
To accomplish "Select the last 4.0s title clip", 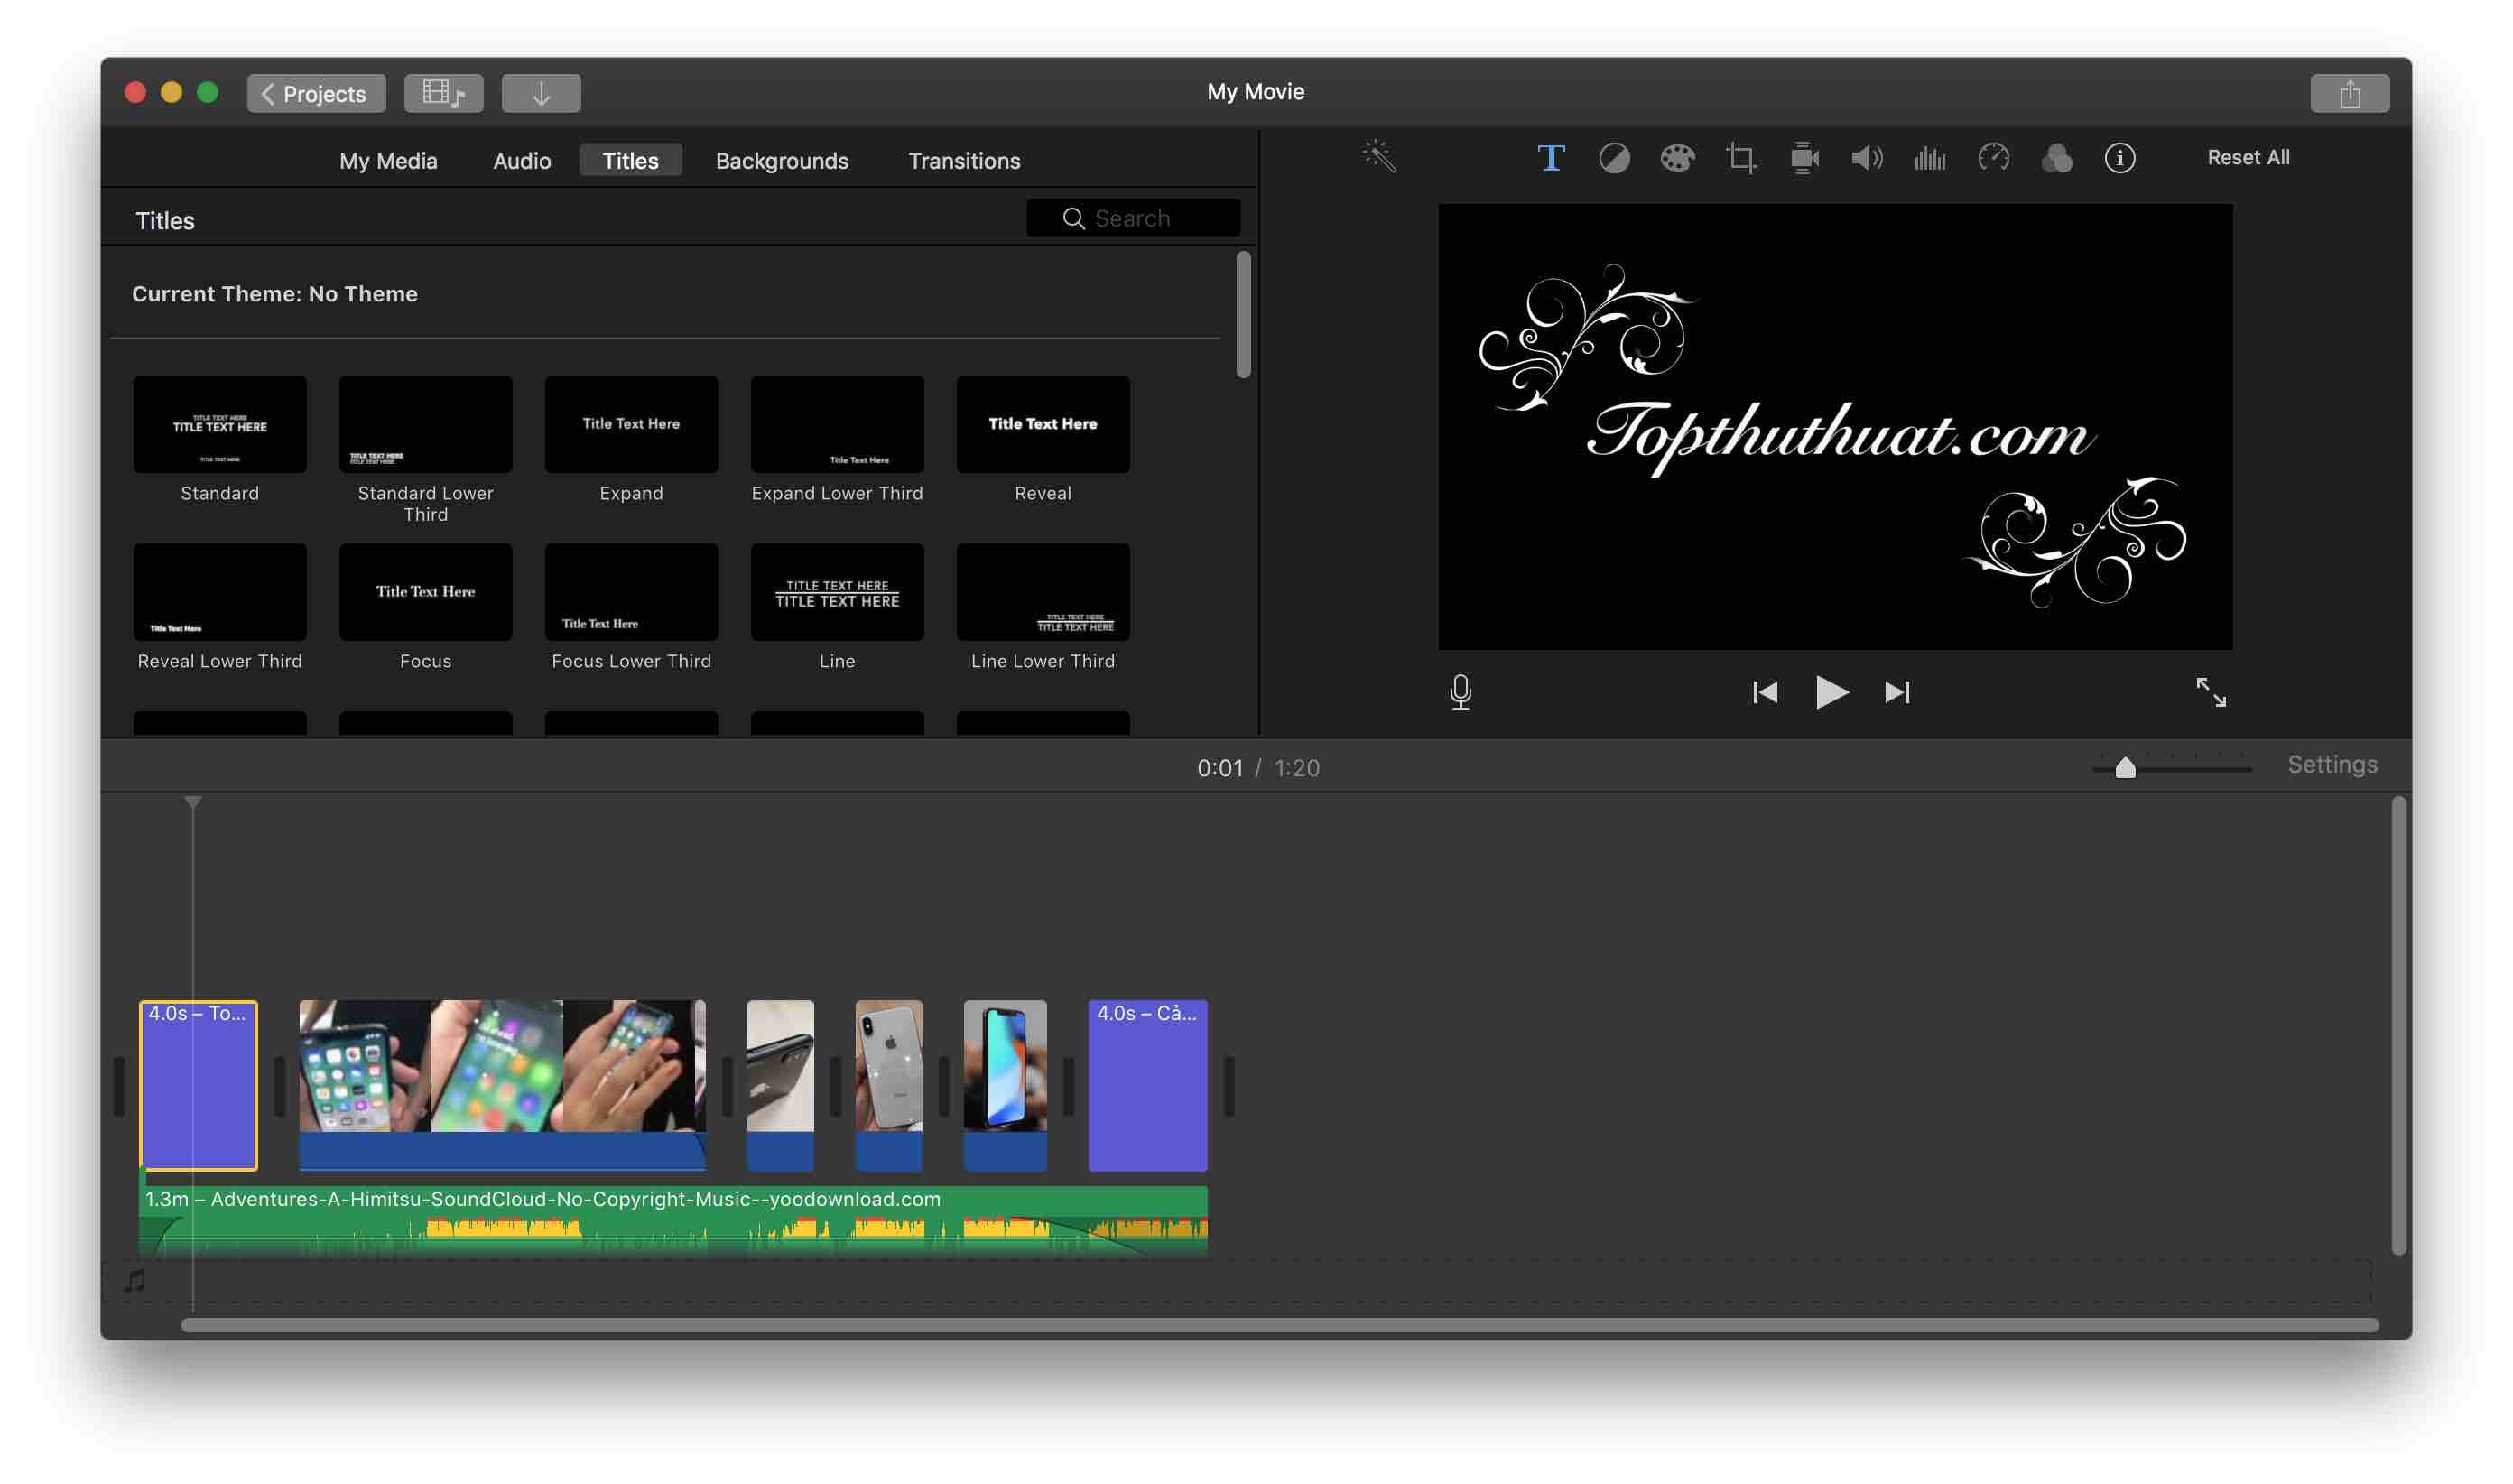I will (x=1148, y=1085).
